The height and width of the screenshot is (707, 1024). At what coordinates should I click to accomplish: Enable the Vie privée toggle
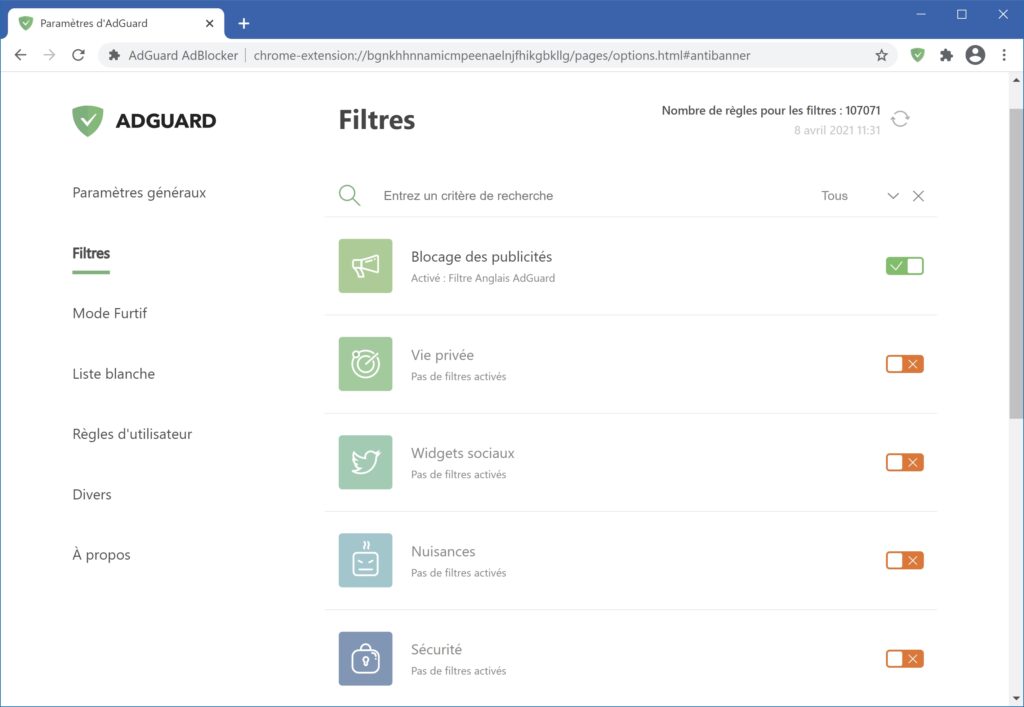(904, 364)
